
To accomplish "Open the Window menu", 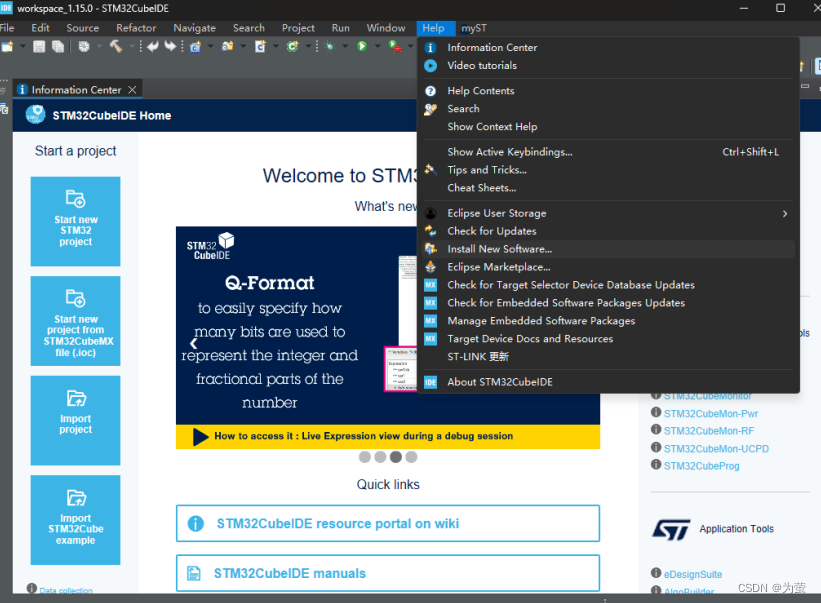I will pyautogui.click(x=386, y=28).
